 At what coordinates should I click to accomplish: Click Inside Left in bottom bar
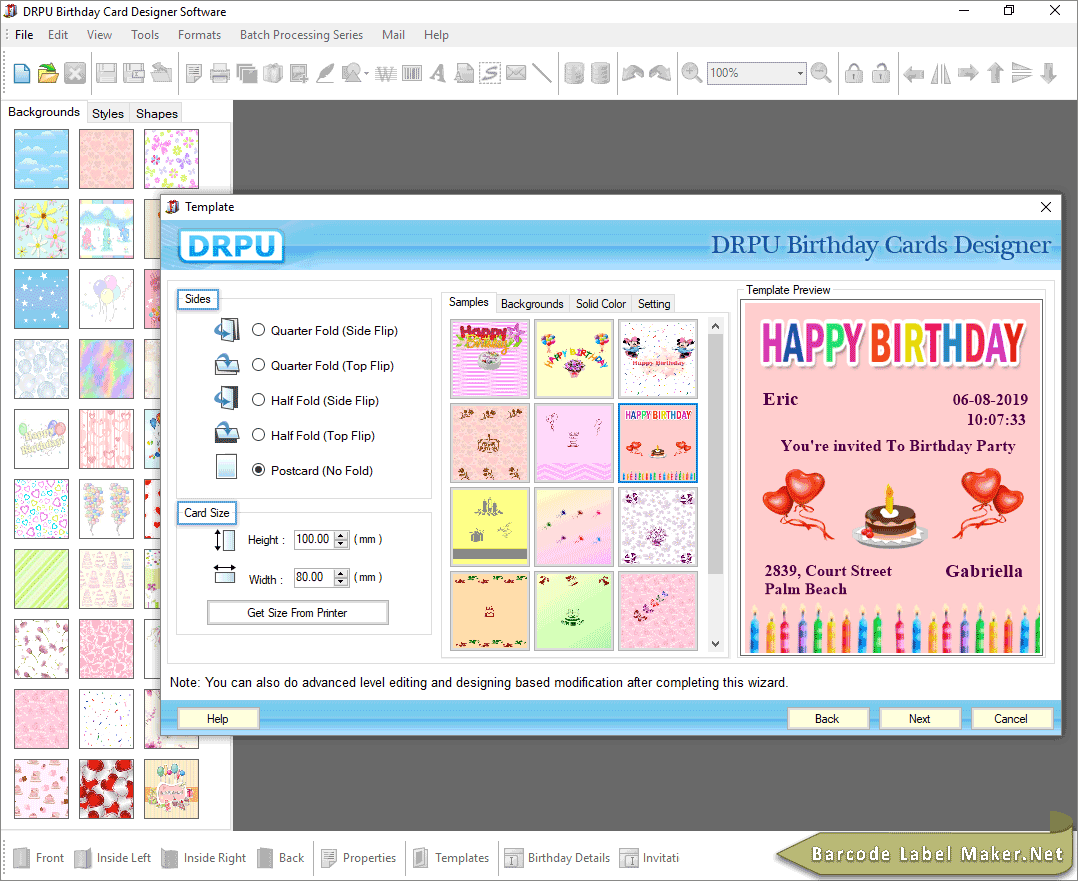[x=113, y=858]
